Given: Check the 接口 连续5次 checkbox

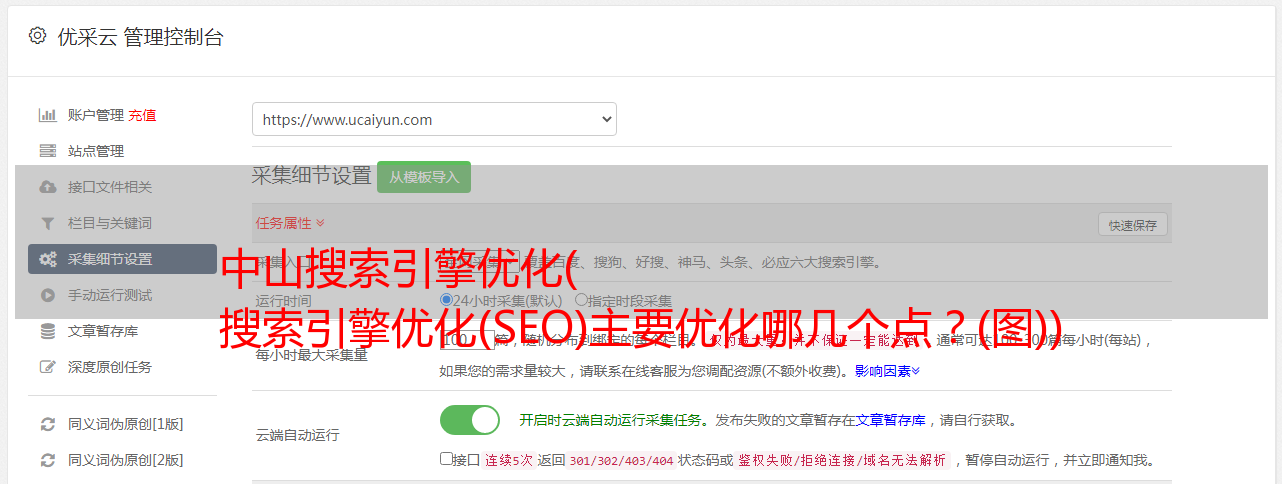Looking at the screenshot, I should [x=446, y=459].
